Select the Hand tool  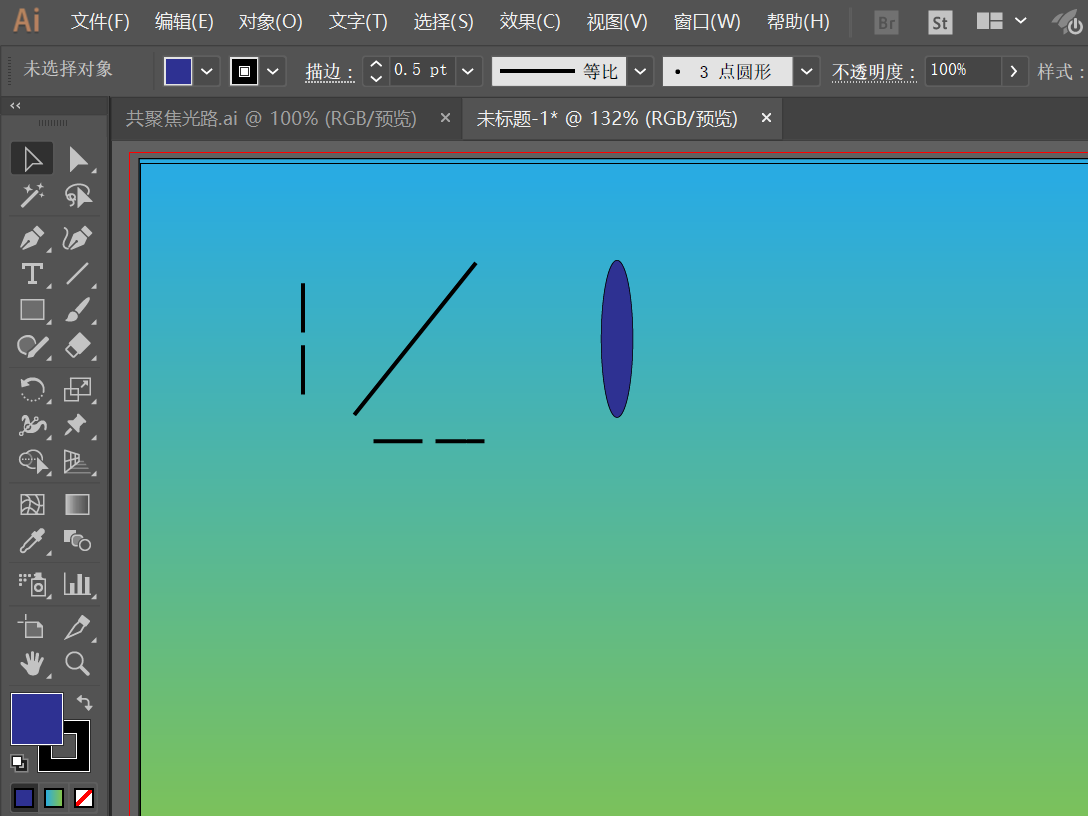pos(32,664)
